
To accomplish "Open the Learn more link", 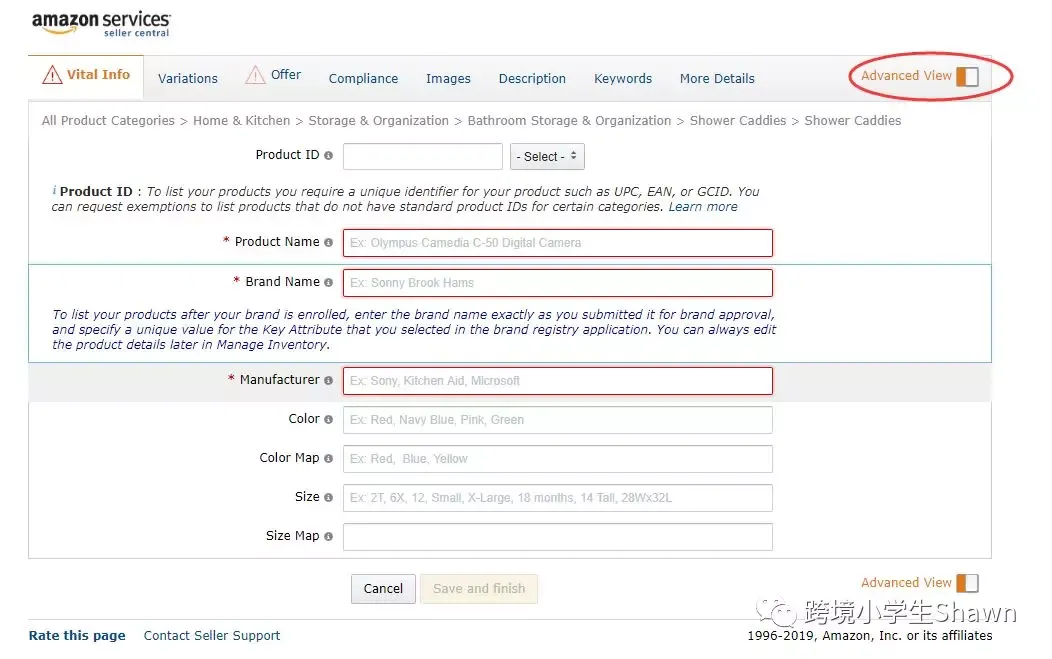I will pos(702,207).
